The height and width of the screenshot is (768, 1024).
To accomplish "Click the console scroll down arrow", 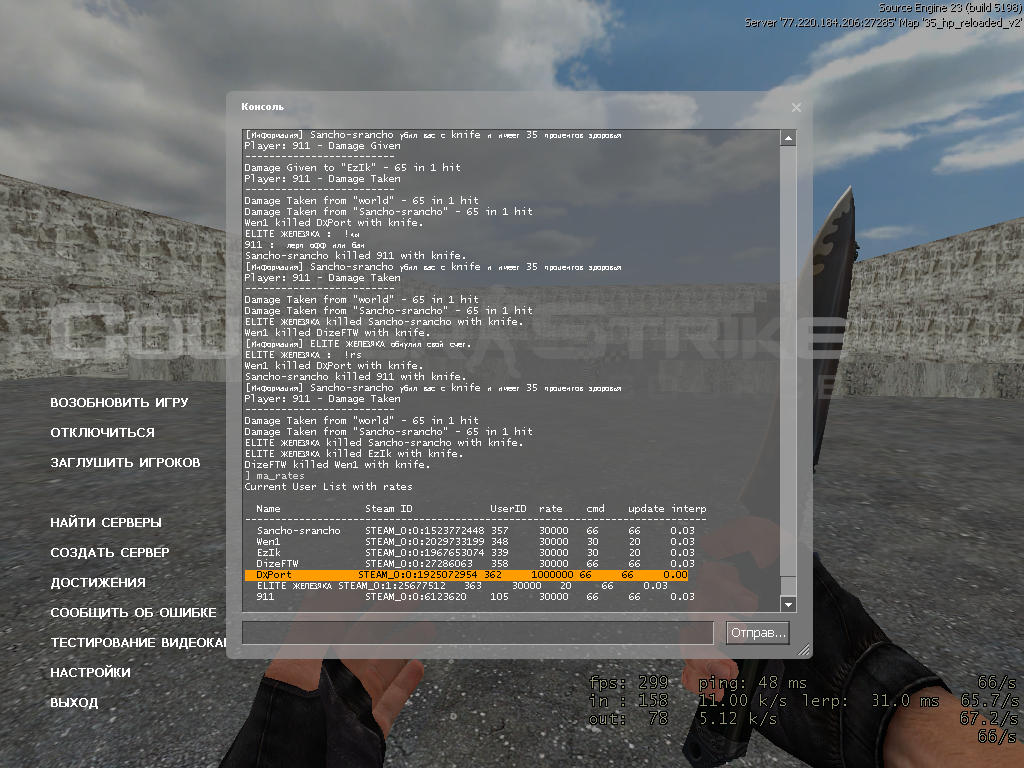I will click(788, 604).
